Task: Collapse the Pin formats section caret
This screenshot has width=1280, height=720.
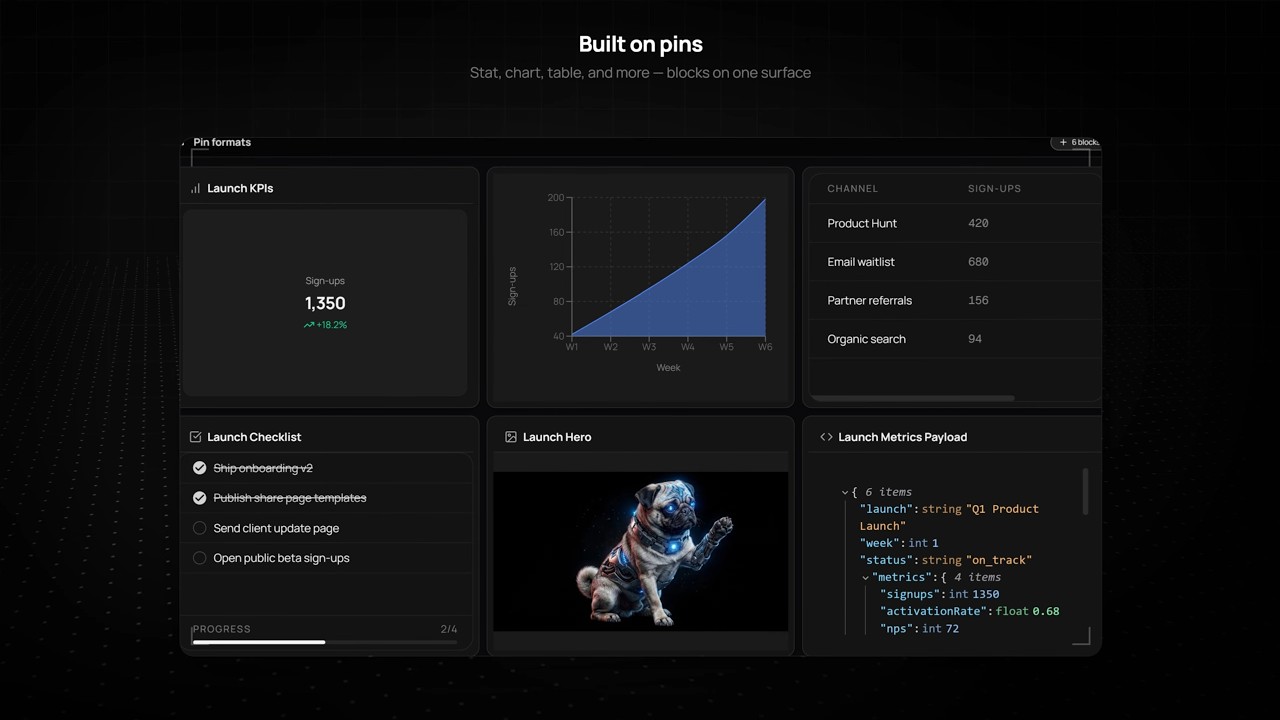Action: pyautogui.click(x=184, y=143)
